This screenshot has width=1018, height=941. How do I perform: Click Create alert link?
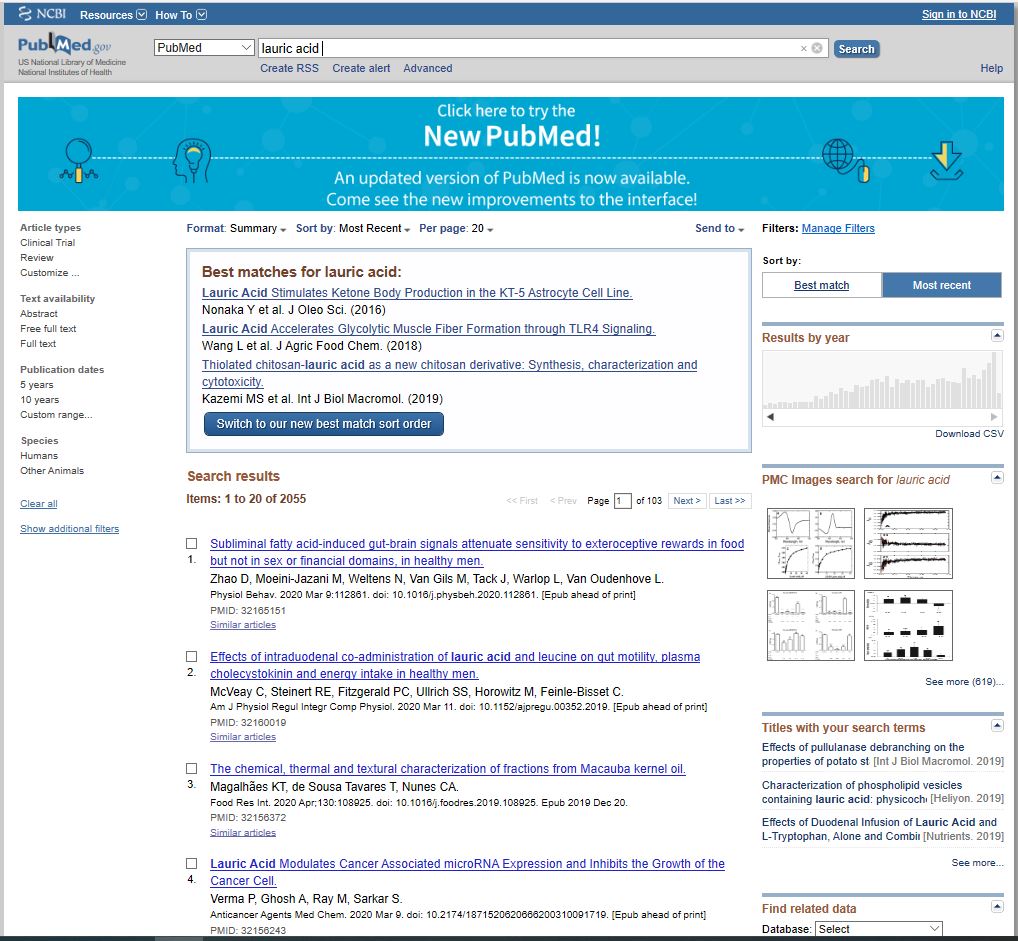point(361,68)
